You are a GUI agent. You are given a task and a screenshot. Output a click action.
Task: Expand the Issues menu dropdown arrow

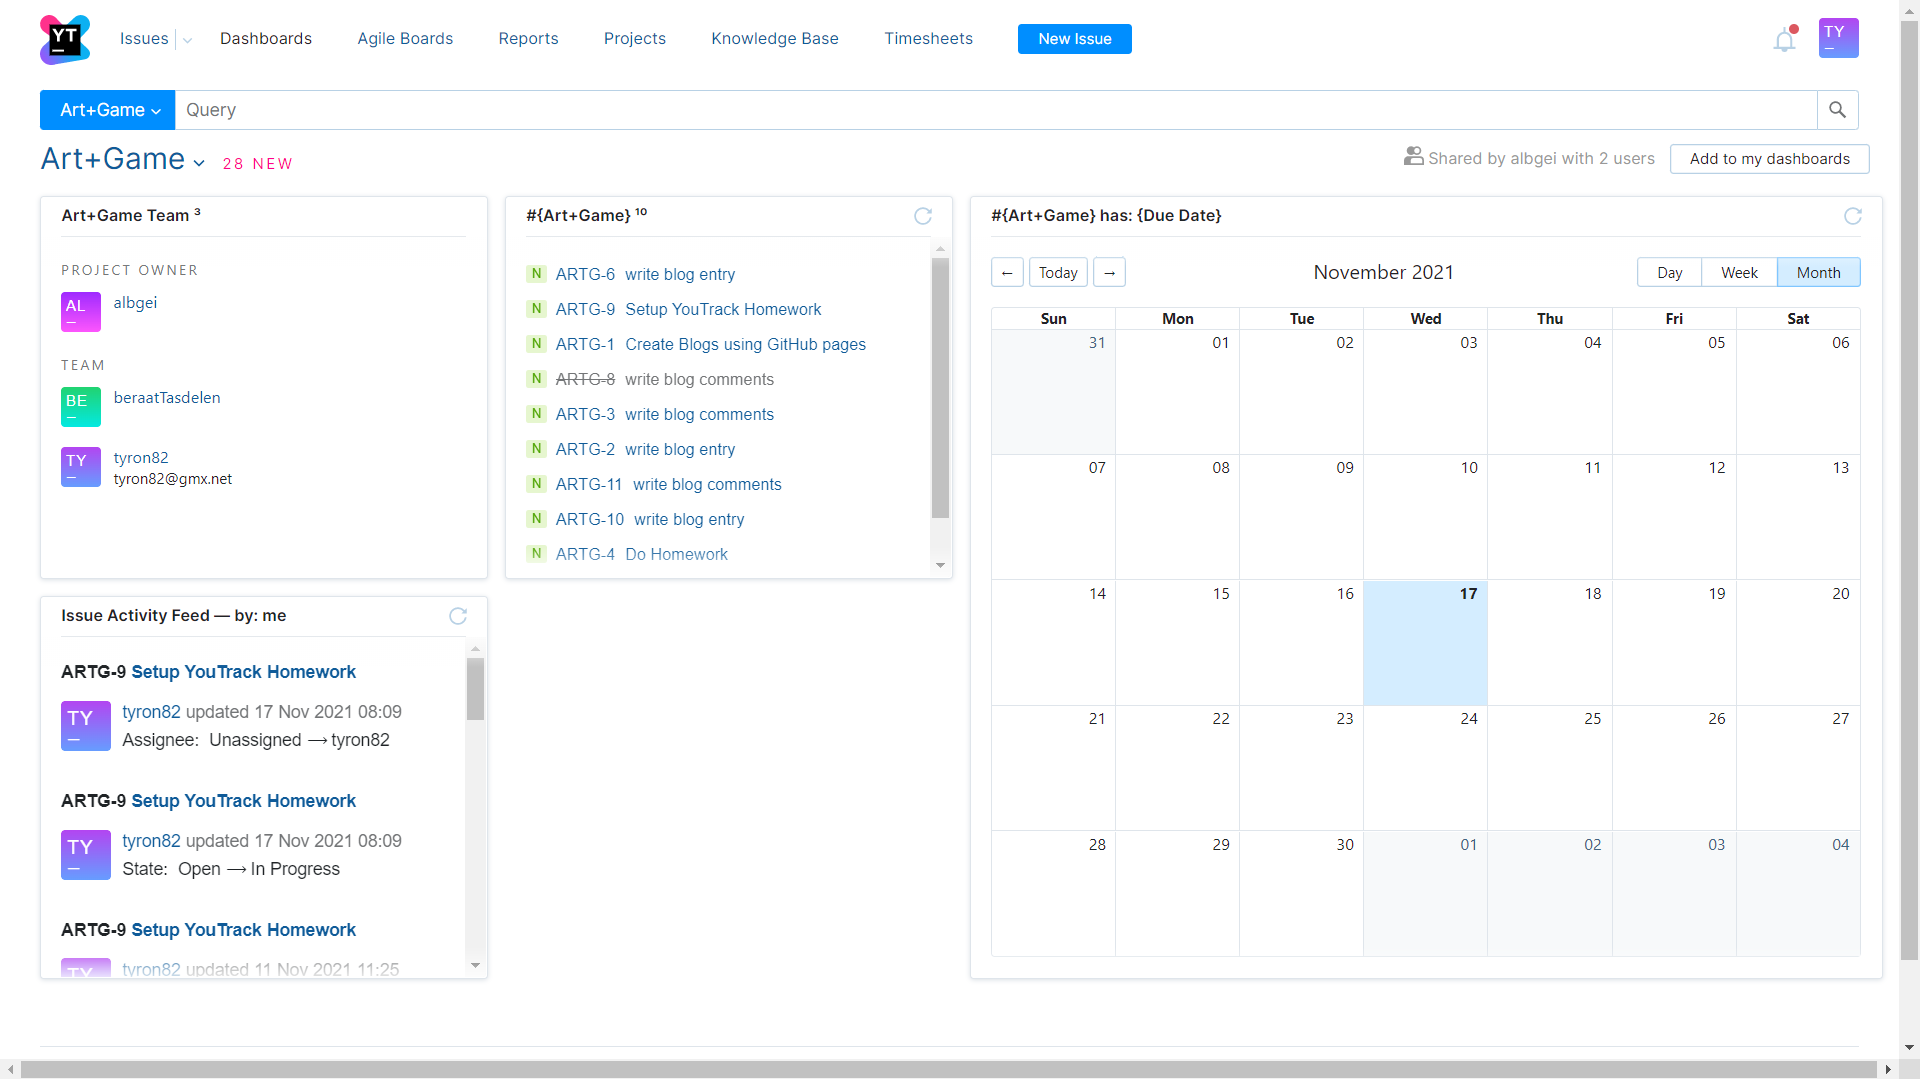click(x=187, y=40)
